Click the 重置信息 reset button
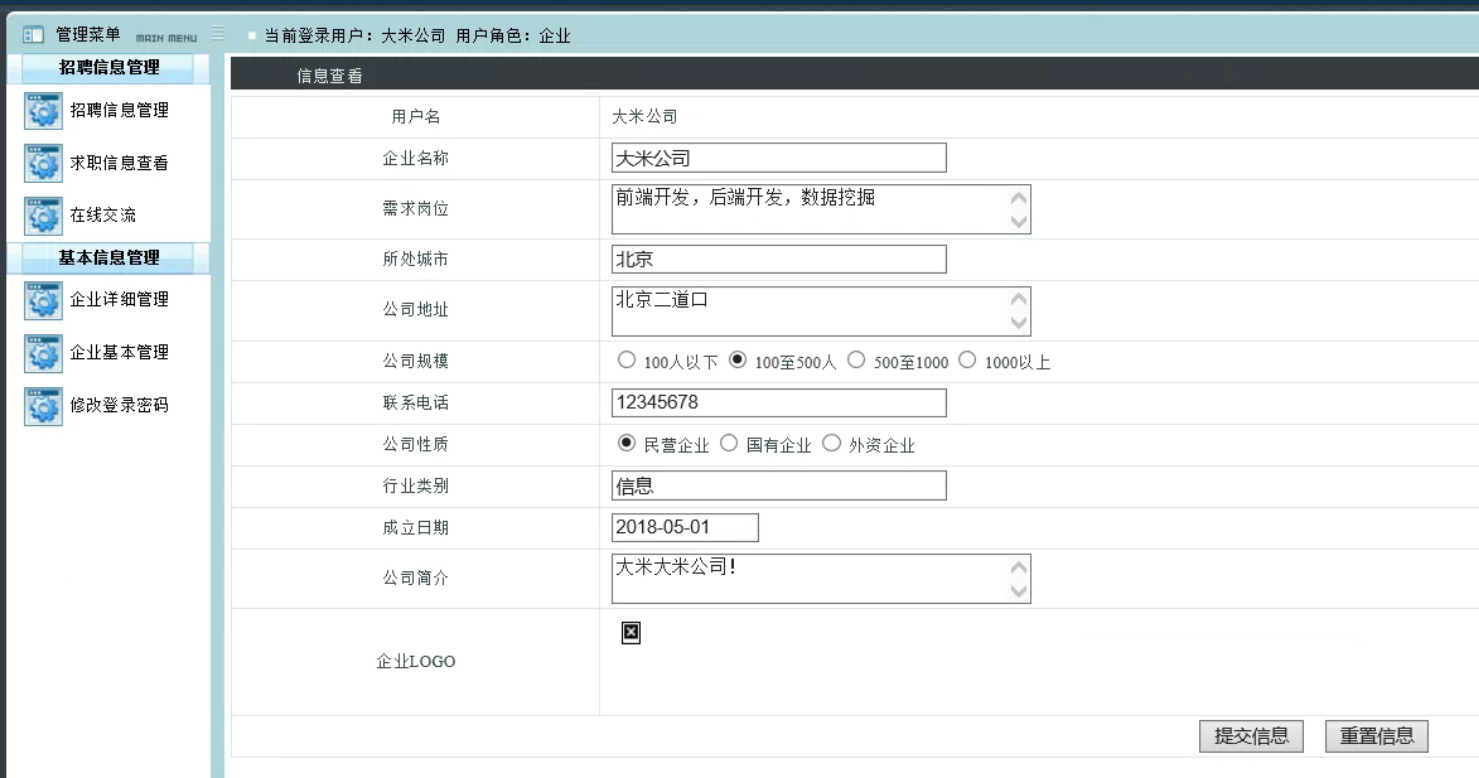 [x=1377, y=737]
